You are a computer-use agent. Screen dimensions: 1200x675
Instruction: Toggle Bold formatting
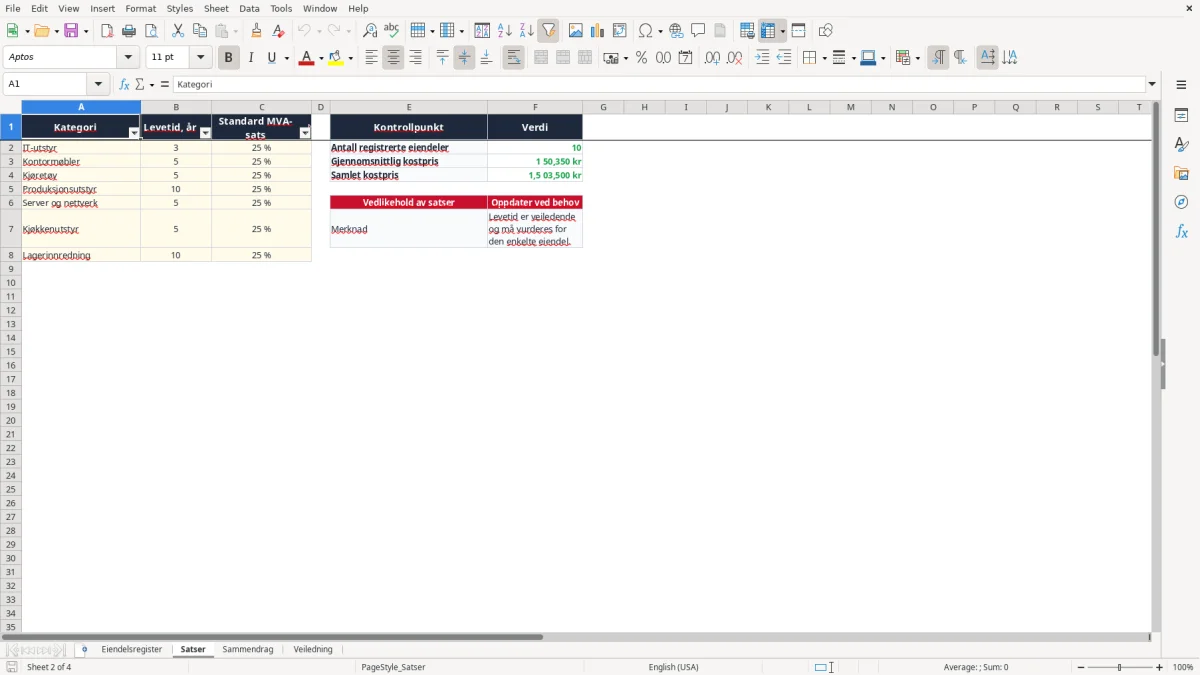pos(228,58)
